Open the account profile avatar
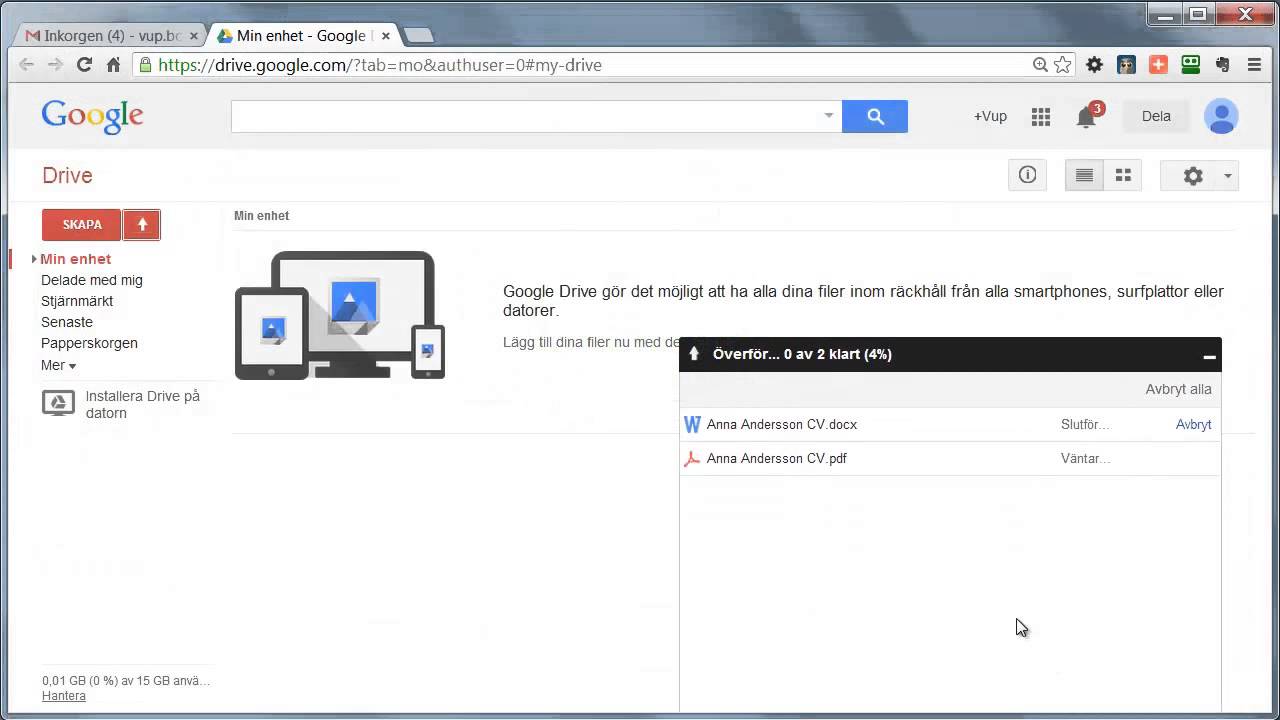 point(1221,117)
